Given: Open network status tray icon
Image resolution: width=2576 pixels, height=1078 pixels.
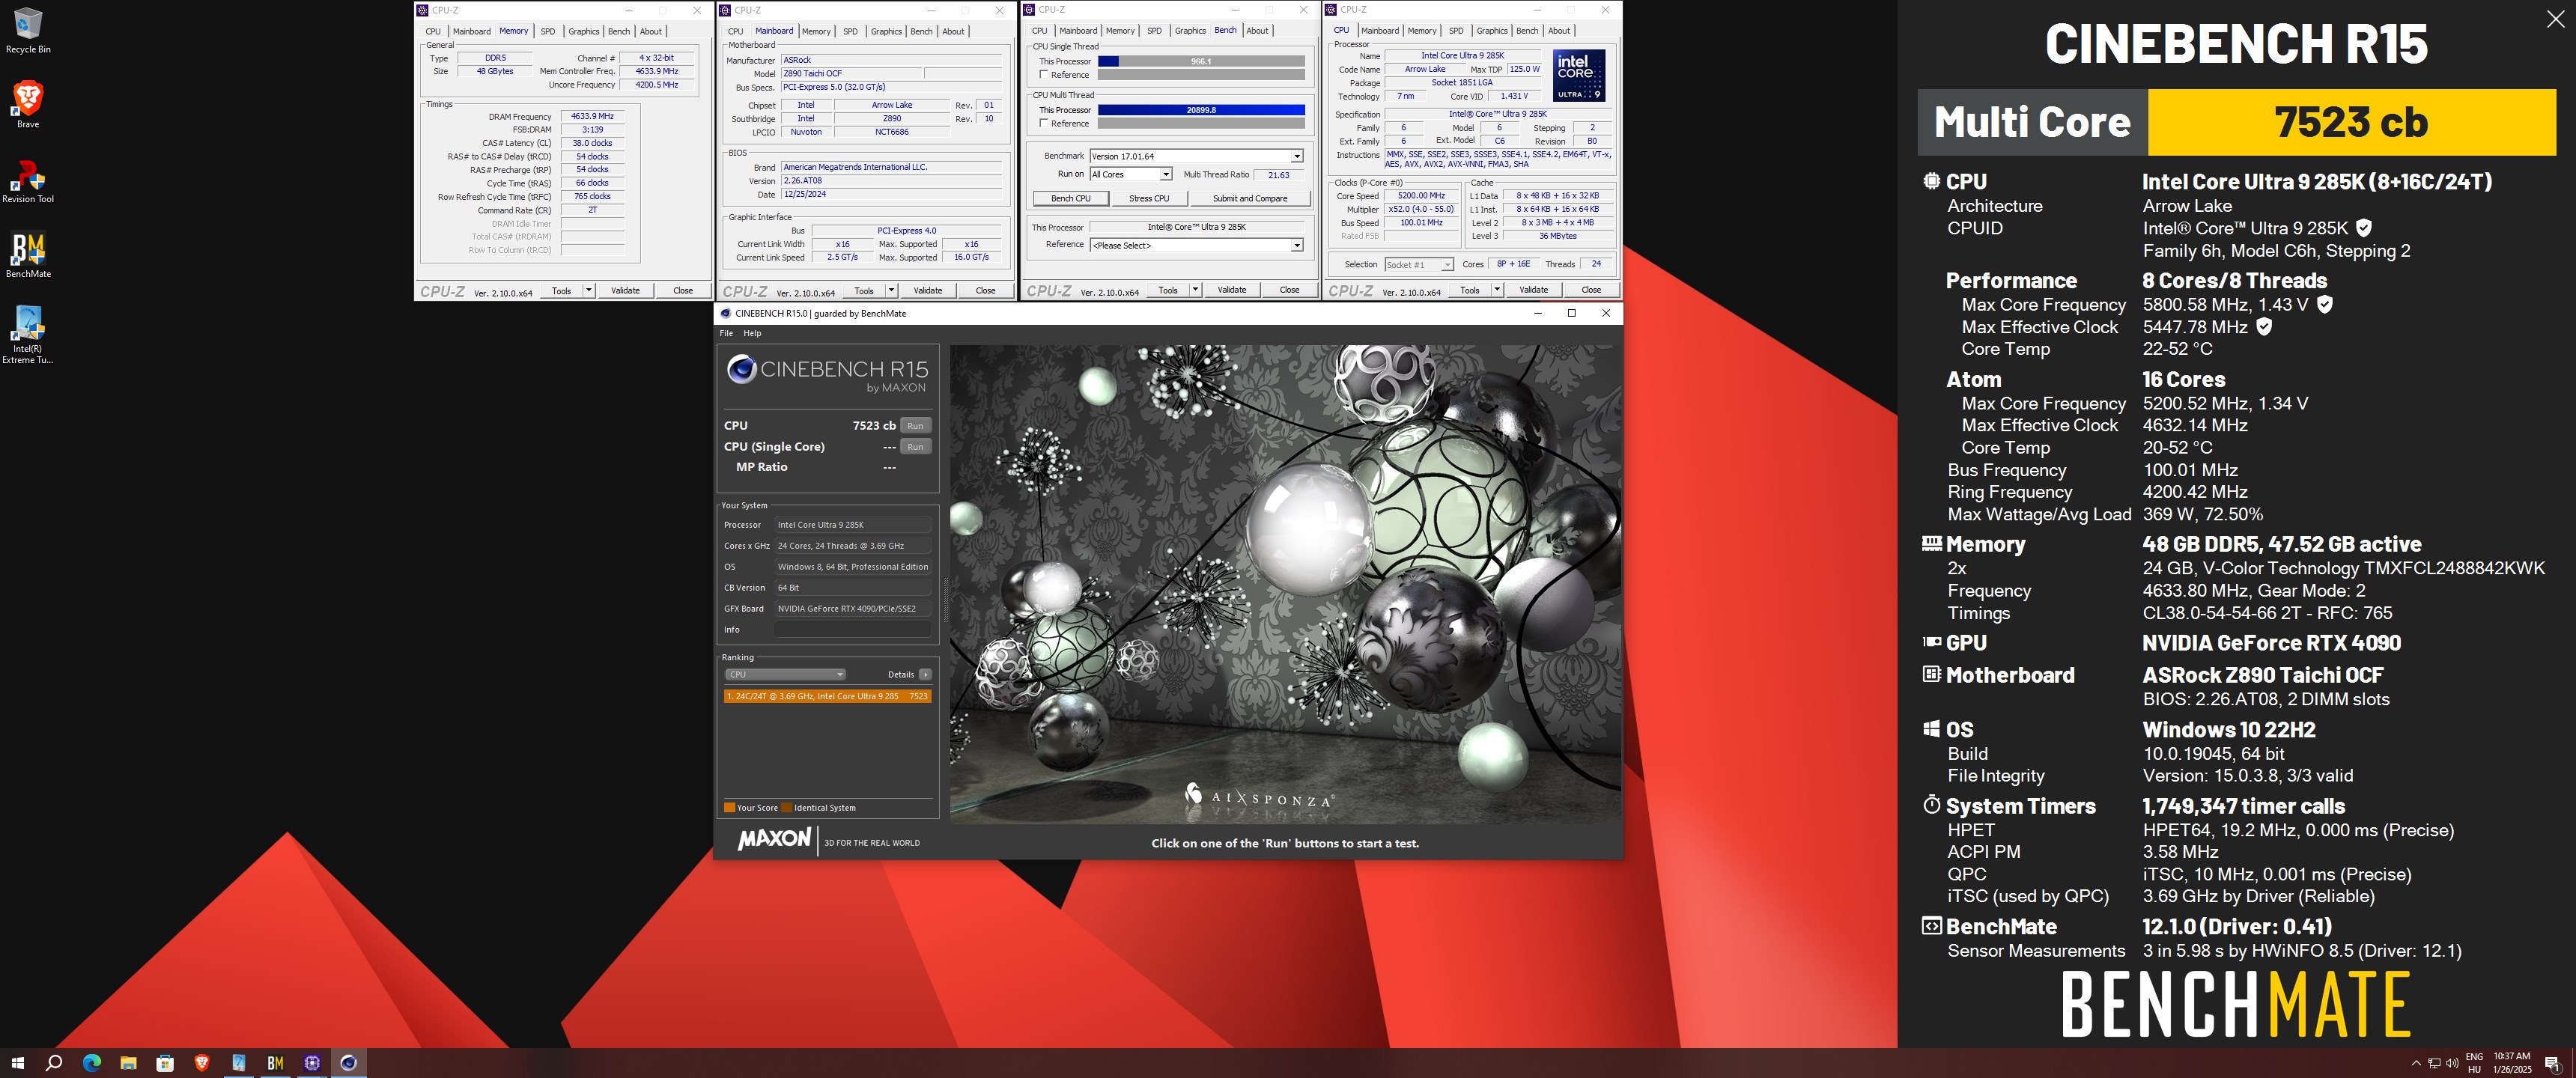Looking at the screenshot, I should click(2434, 1063).
